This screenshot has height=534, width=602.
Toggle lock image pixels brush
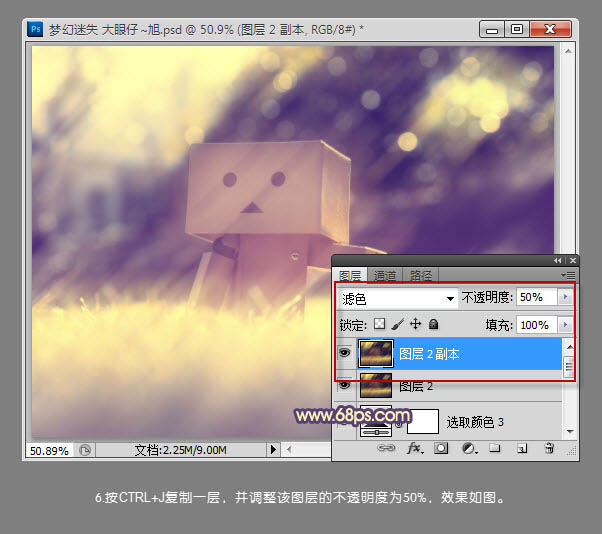(x=397, y=325)
